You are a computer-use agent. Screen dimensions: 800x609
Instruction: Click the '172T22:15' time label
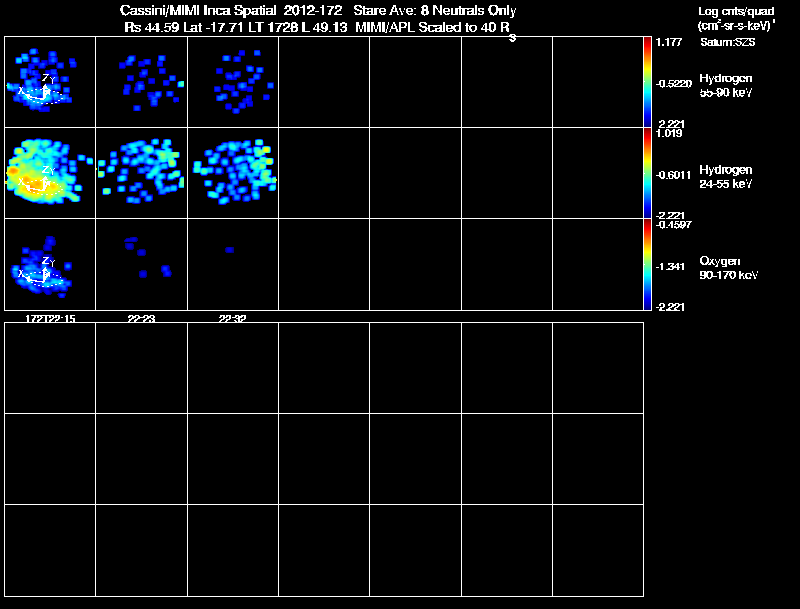50,319
